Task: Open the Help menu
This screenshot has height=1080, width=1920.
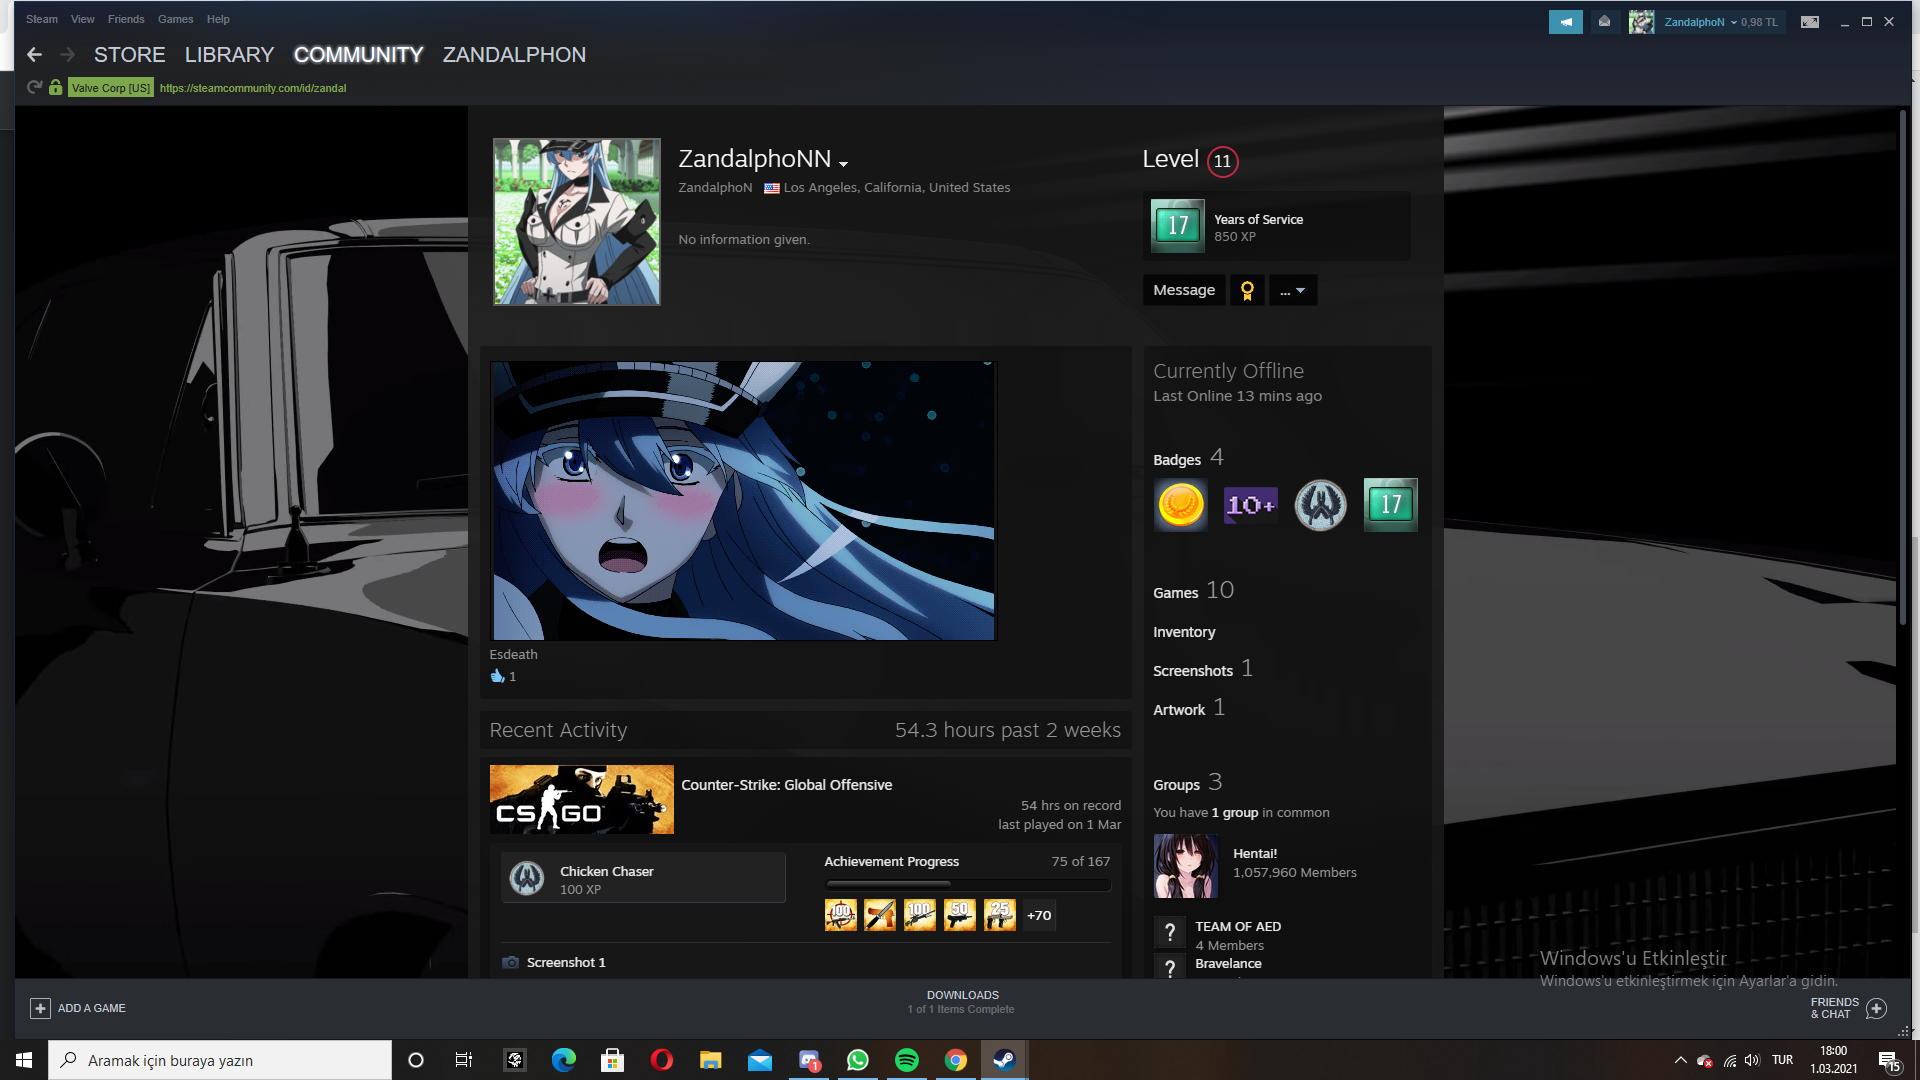Action: [x=218, y=19]
